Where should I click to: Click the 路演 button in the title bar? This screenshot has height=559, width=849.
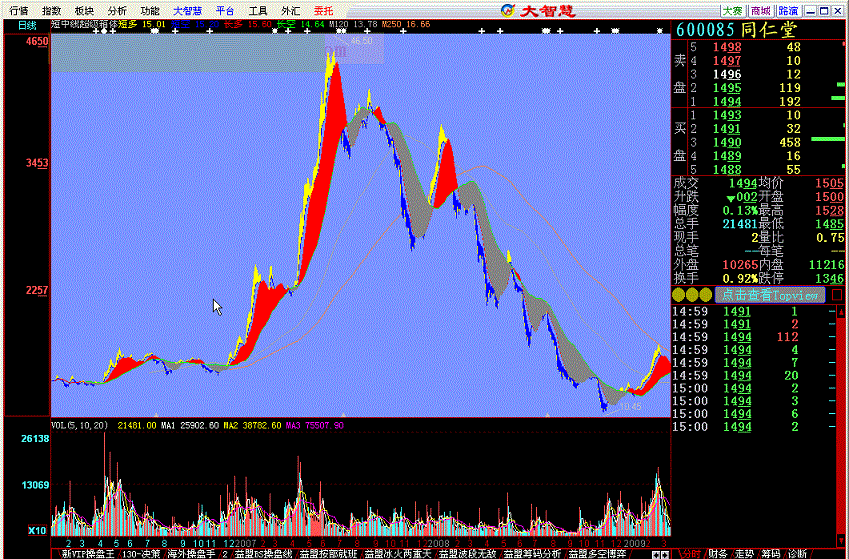[x=788, y=11]
